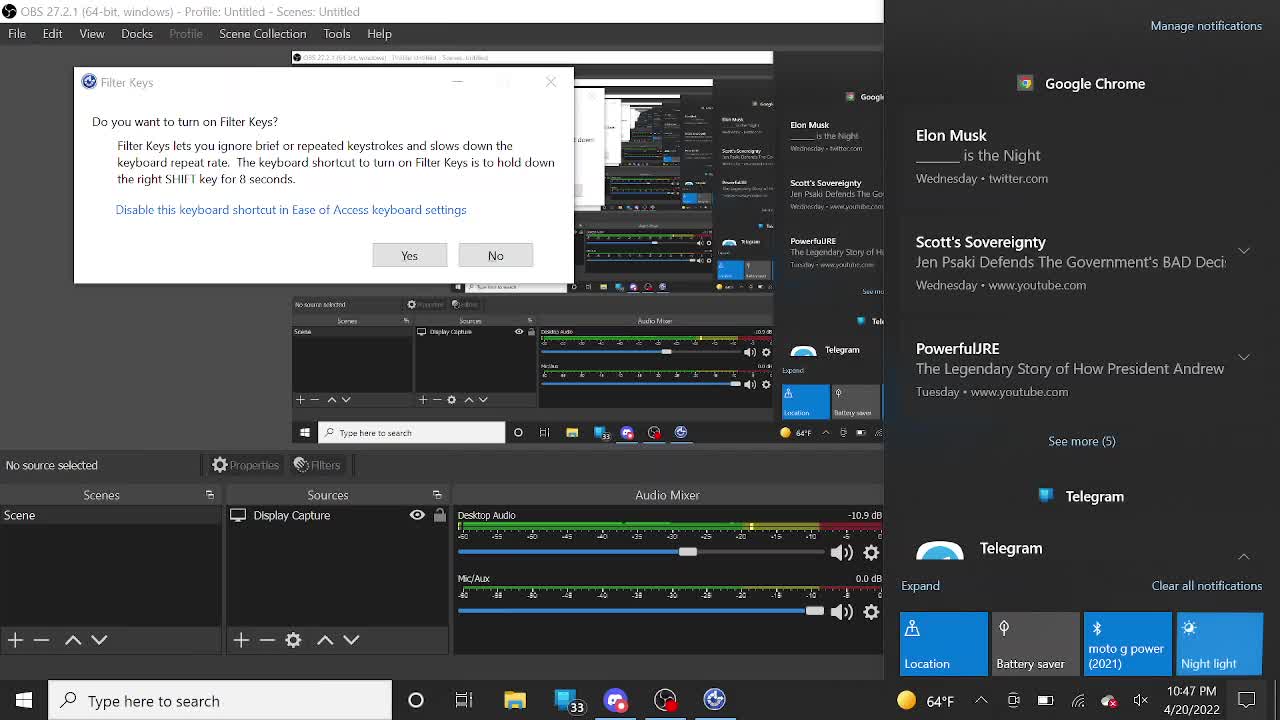Move source down in the Sources list
1280x720 pixels.
[351, 640]
